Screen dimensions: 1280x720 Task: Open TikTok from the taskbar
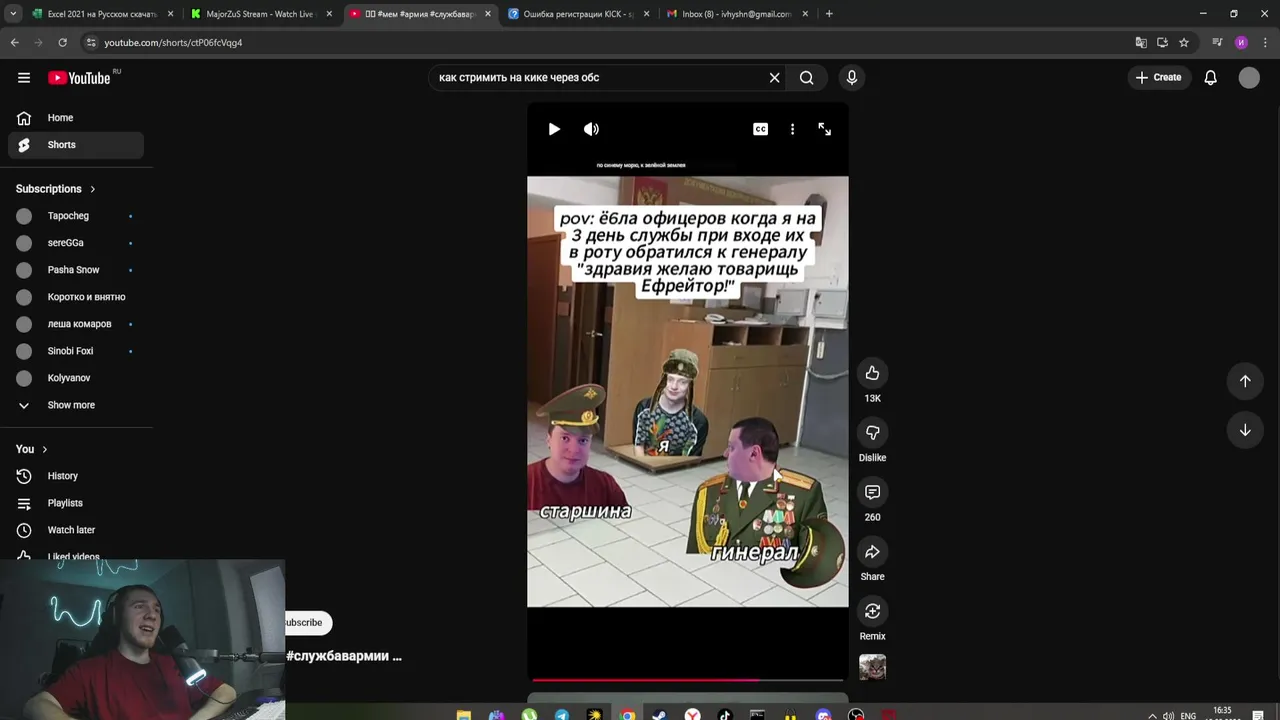coord(725,715)
